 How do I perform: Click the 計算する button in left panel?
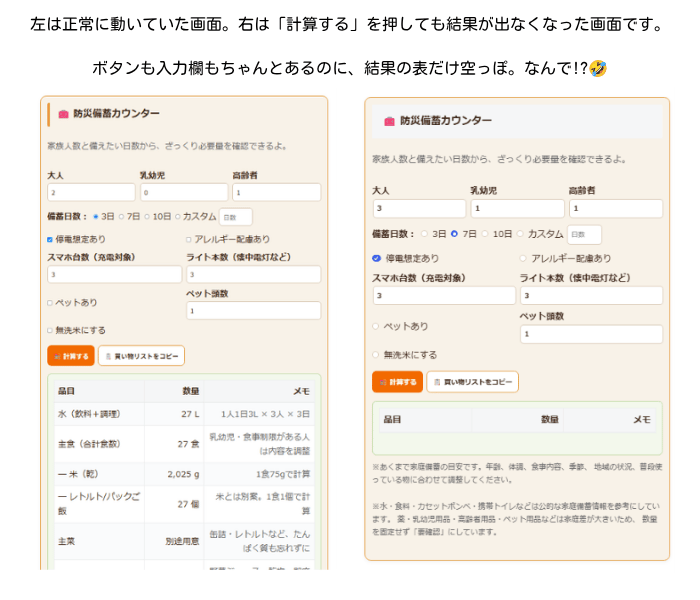[x=71, y=356]
